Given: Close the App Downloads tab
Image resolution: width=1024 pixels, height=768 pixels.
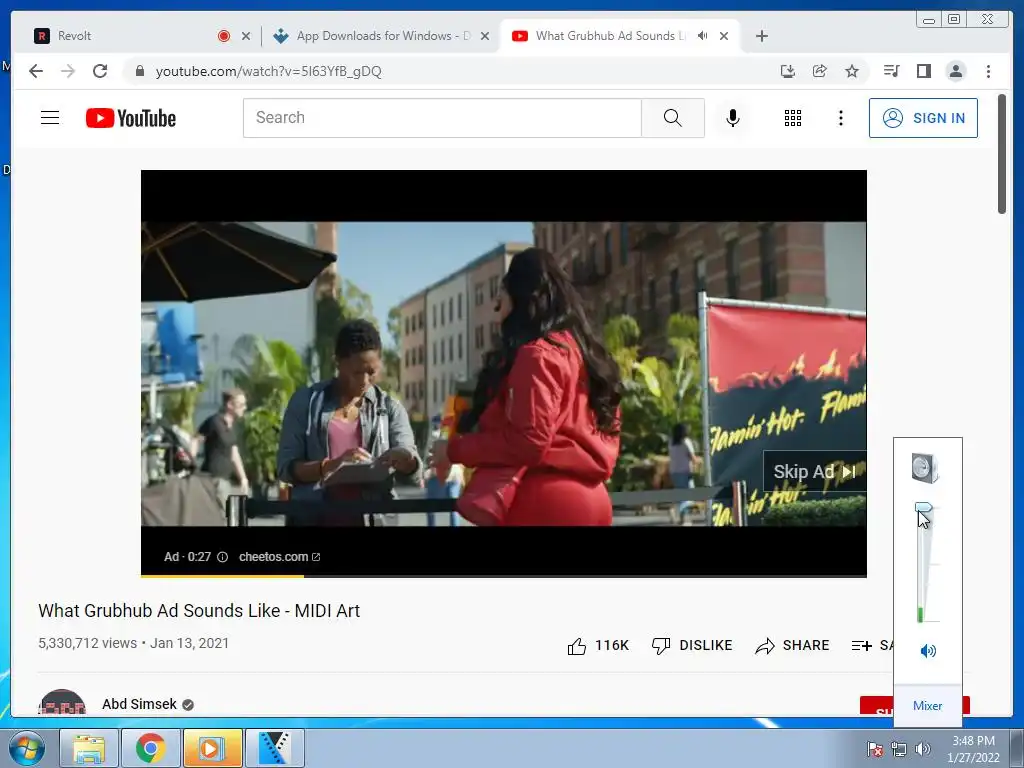Looking at the screenshot, I should [x=485, y=37].
